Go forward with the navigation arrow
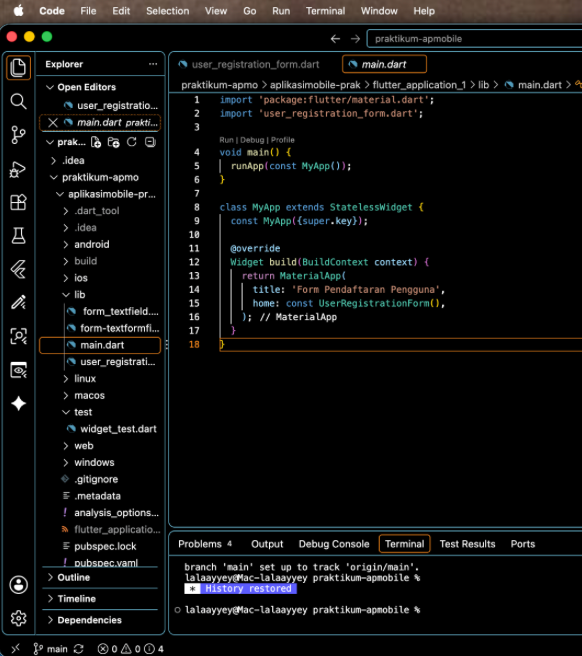The height and width of the screenshot is (656, 582). pyautogui.click(x=355, y=39)
